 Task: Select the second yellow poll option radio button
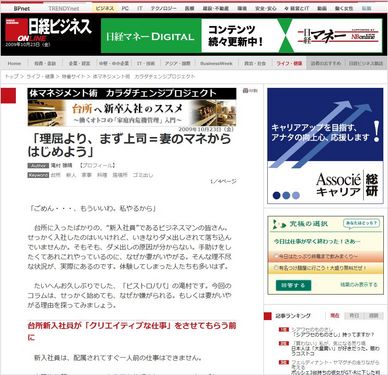(276, 268)
